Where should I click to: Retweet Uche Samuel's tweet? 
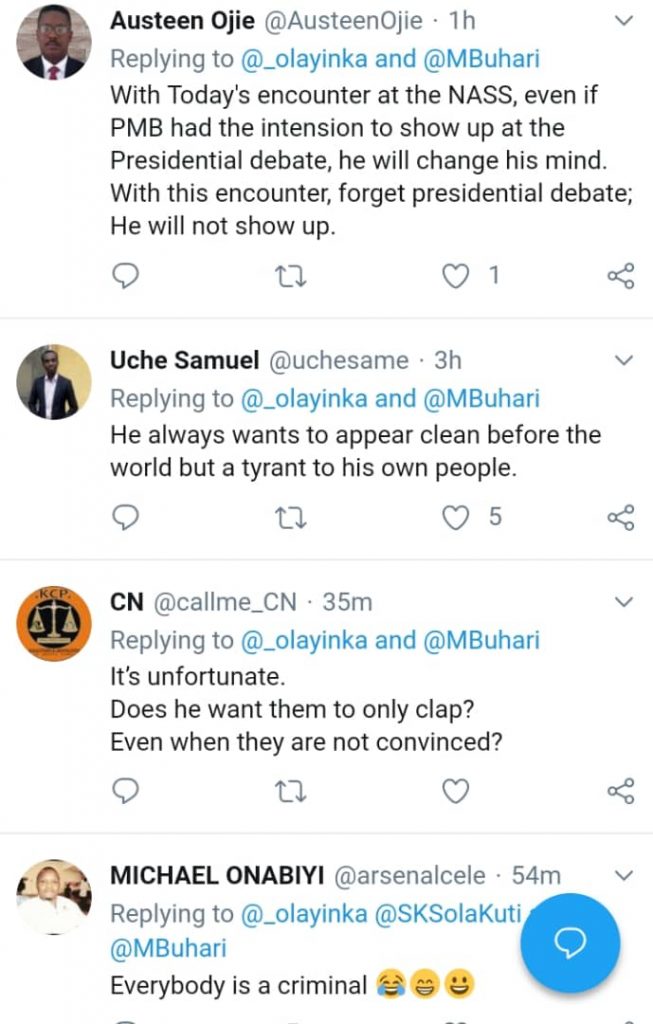290,517
